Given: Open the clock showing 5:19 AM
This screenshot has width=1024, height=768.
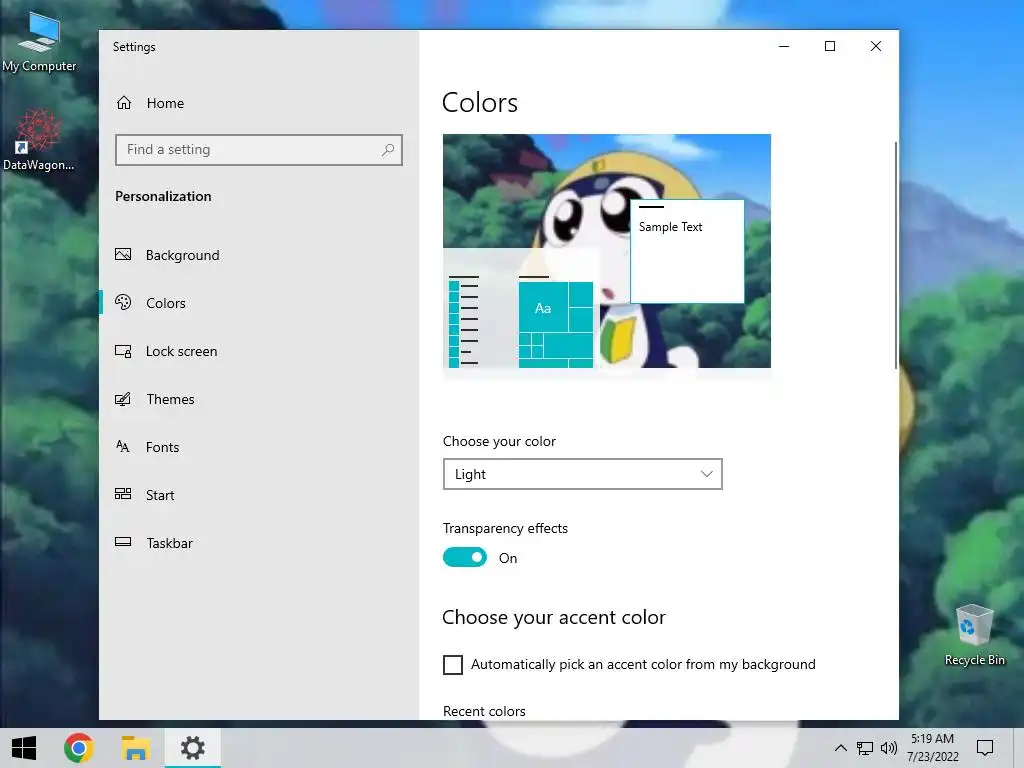Looking at the screenshot, I should (933, 748).
